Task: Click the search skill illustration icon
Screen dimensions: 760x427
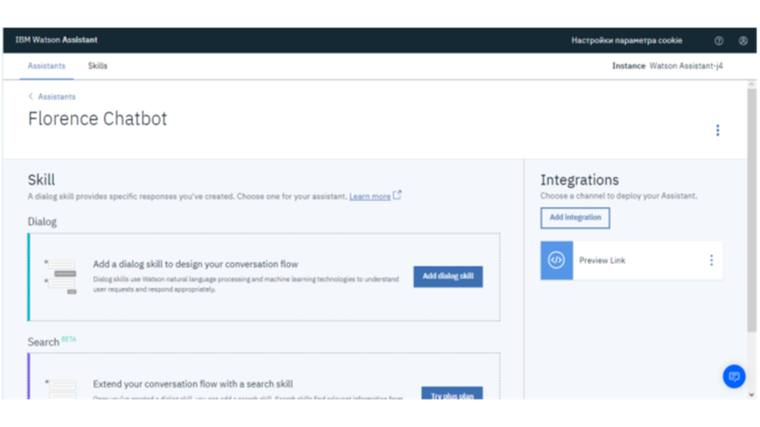Action: pyautogui.click(x=62, y=389)
